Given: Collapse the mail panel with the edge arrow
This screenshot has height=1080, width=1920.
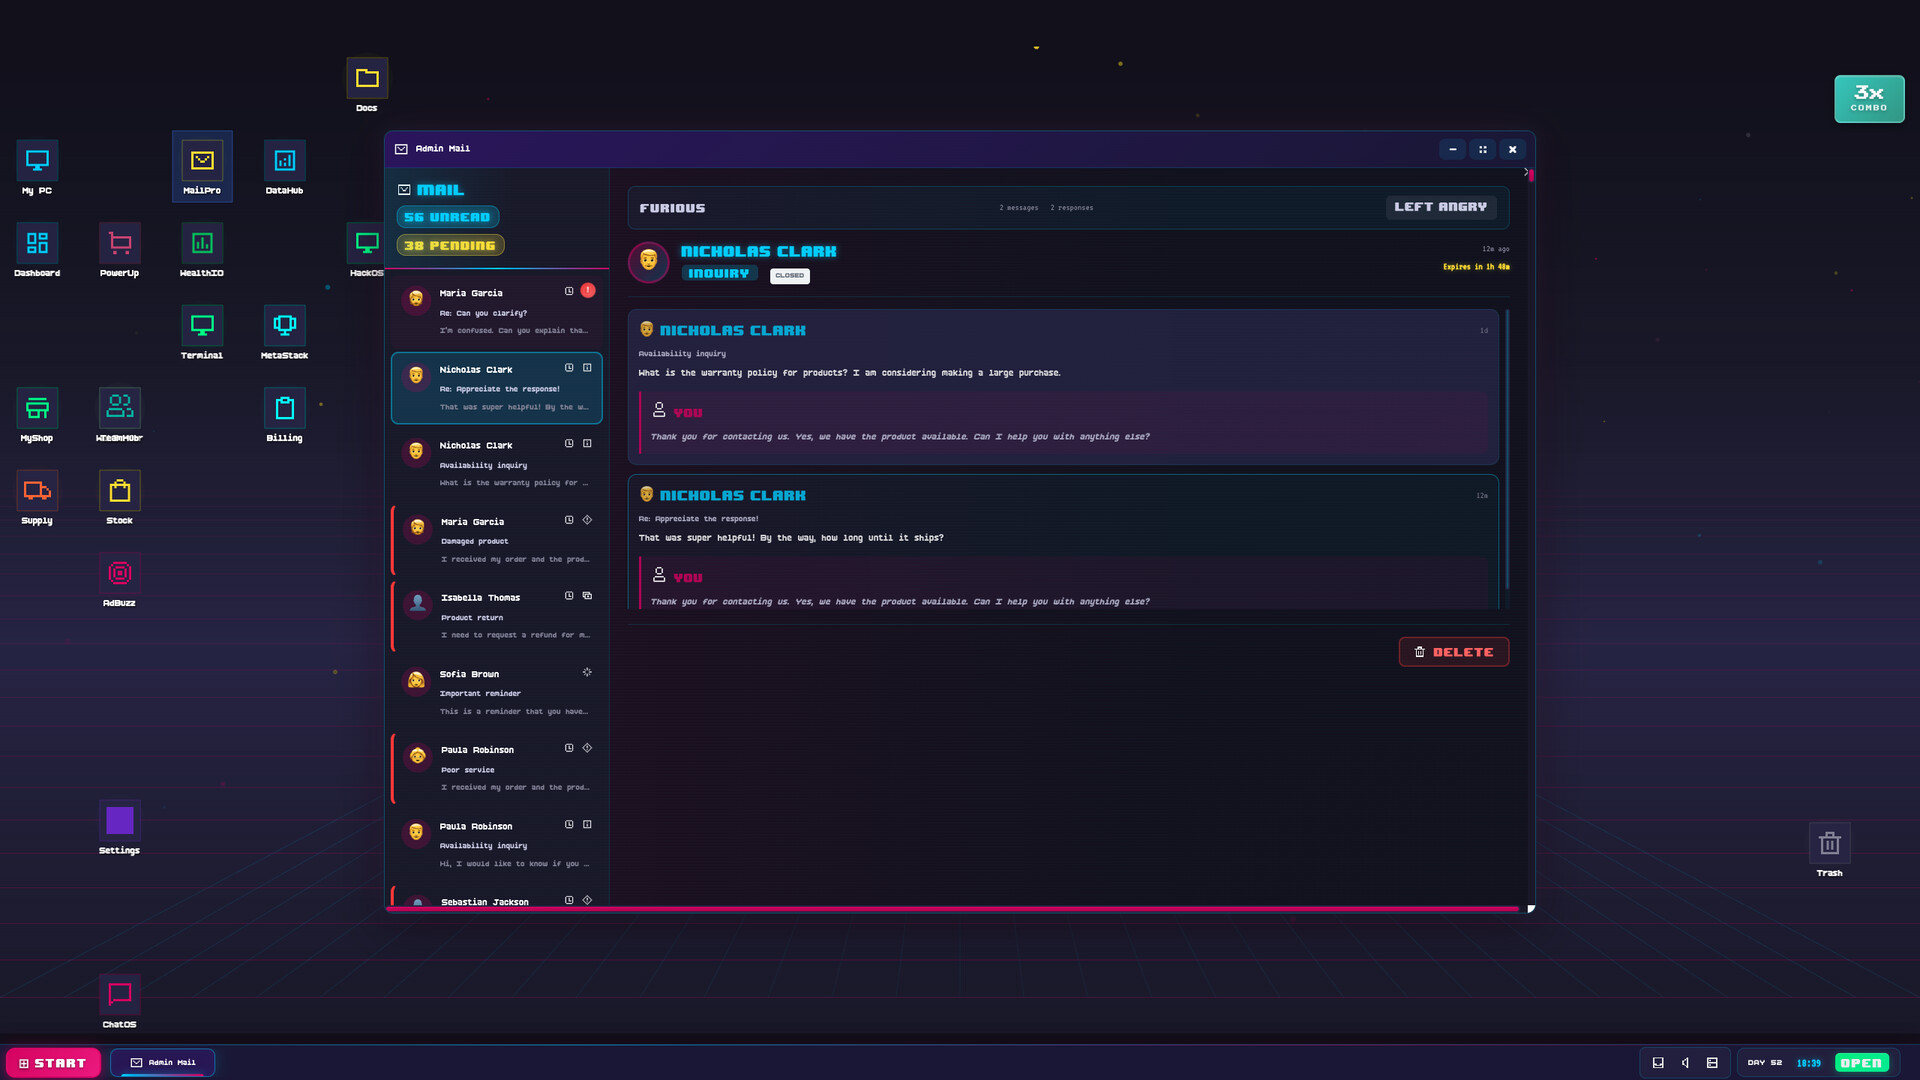Looking at the screenshot, I should pyautogui.click(x=1526, y=172).
